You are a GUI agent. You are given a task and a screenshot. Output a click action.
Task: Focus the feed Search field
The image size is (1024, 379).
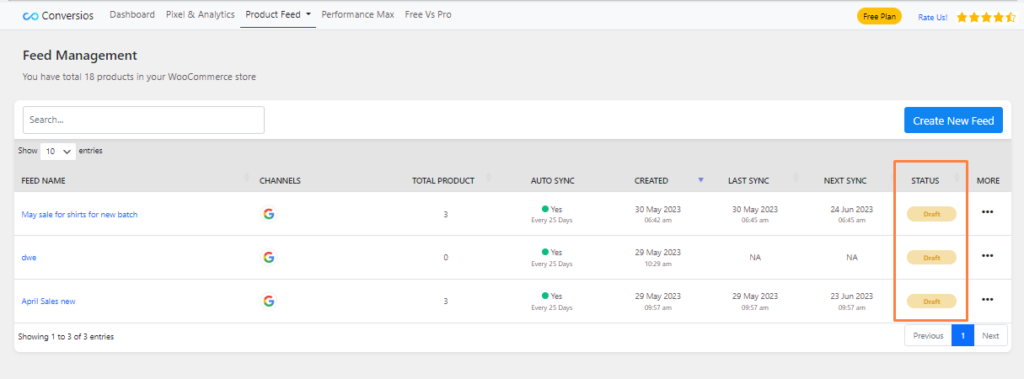(144, 120)
